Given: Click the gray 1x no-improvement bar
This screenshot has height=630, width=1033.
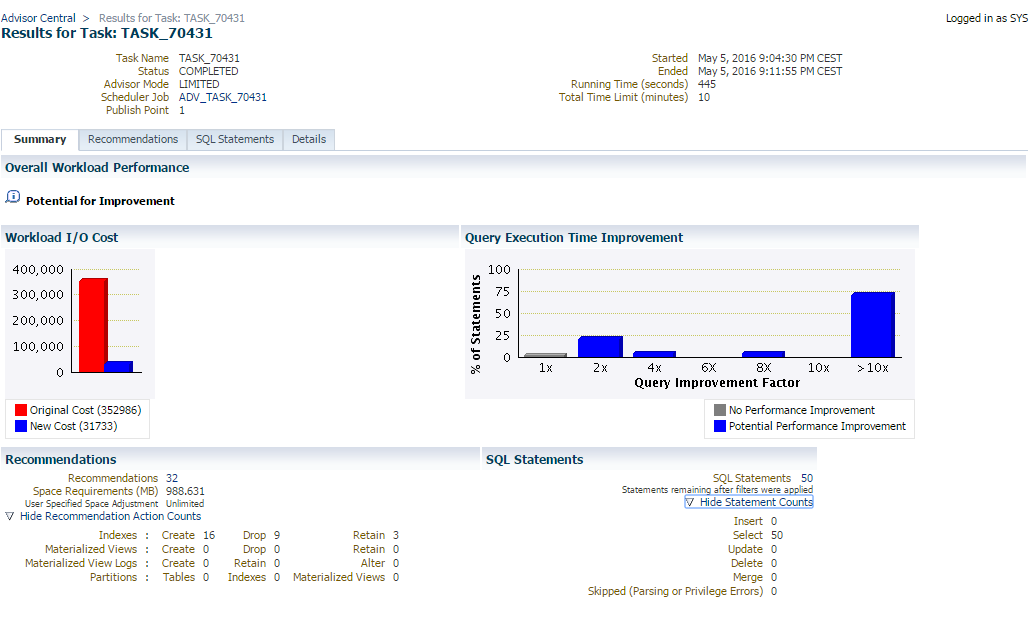Looking at the screenshot, I should pyautogui.click(x=545, y=355).
